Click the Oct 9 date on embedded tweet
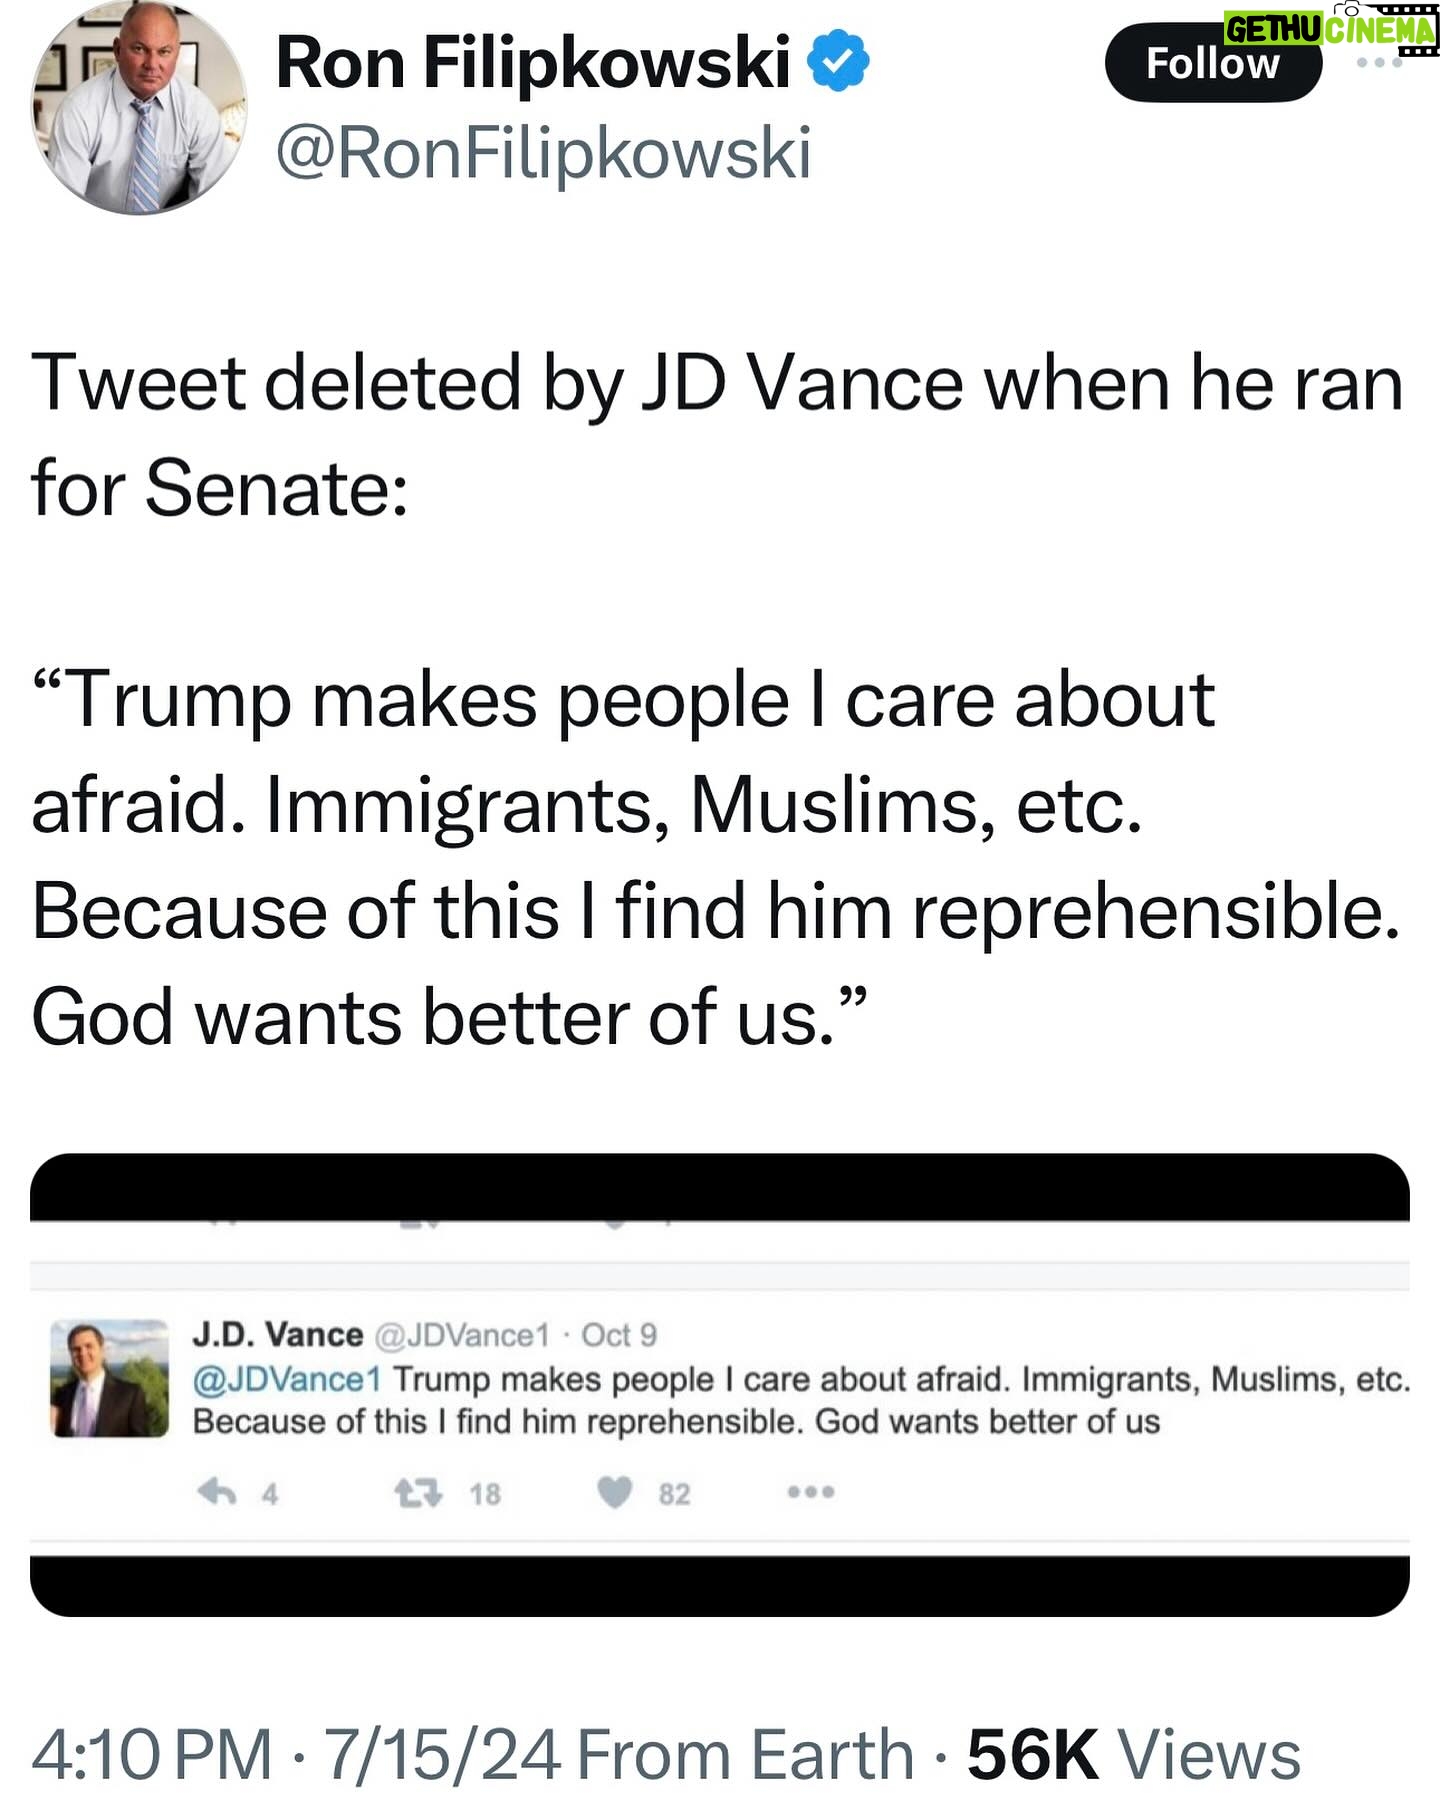Image resolution: width=1440 pixels, height=1800 pixels. pos(619,1335)
